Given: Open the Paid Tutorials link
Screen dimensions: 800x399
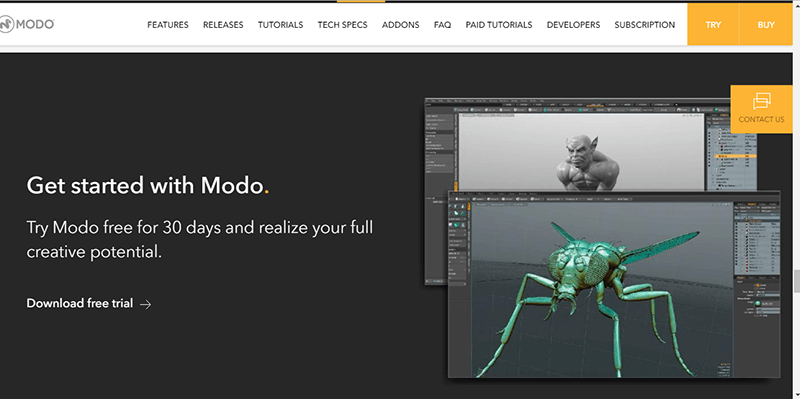Looking at the screenshot, I should [498, 24].
